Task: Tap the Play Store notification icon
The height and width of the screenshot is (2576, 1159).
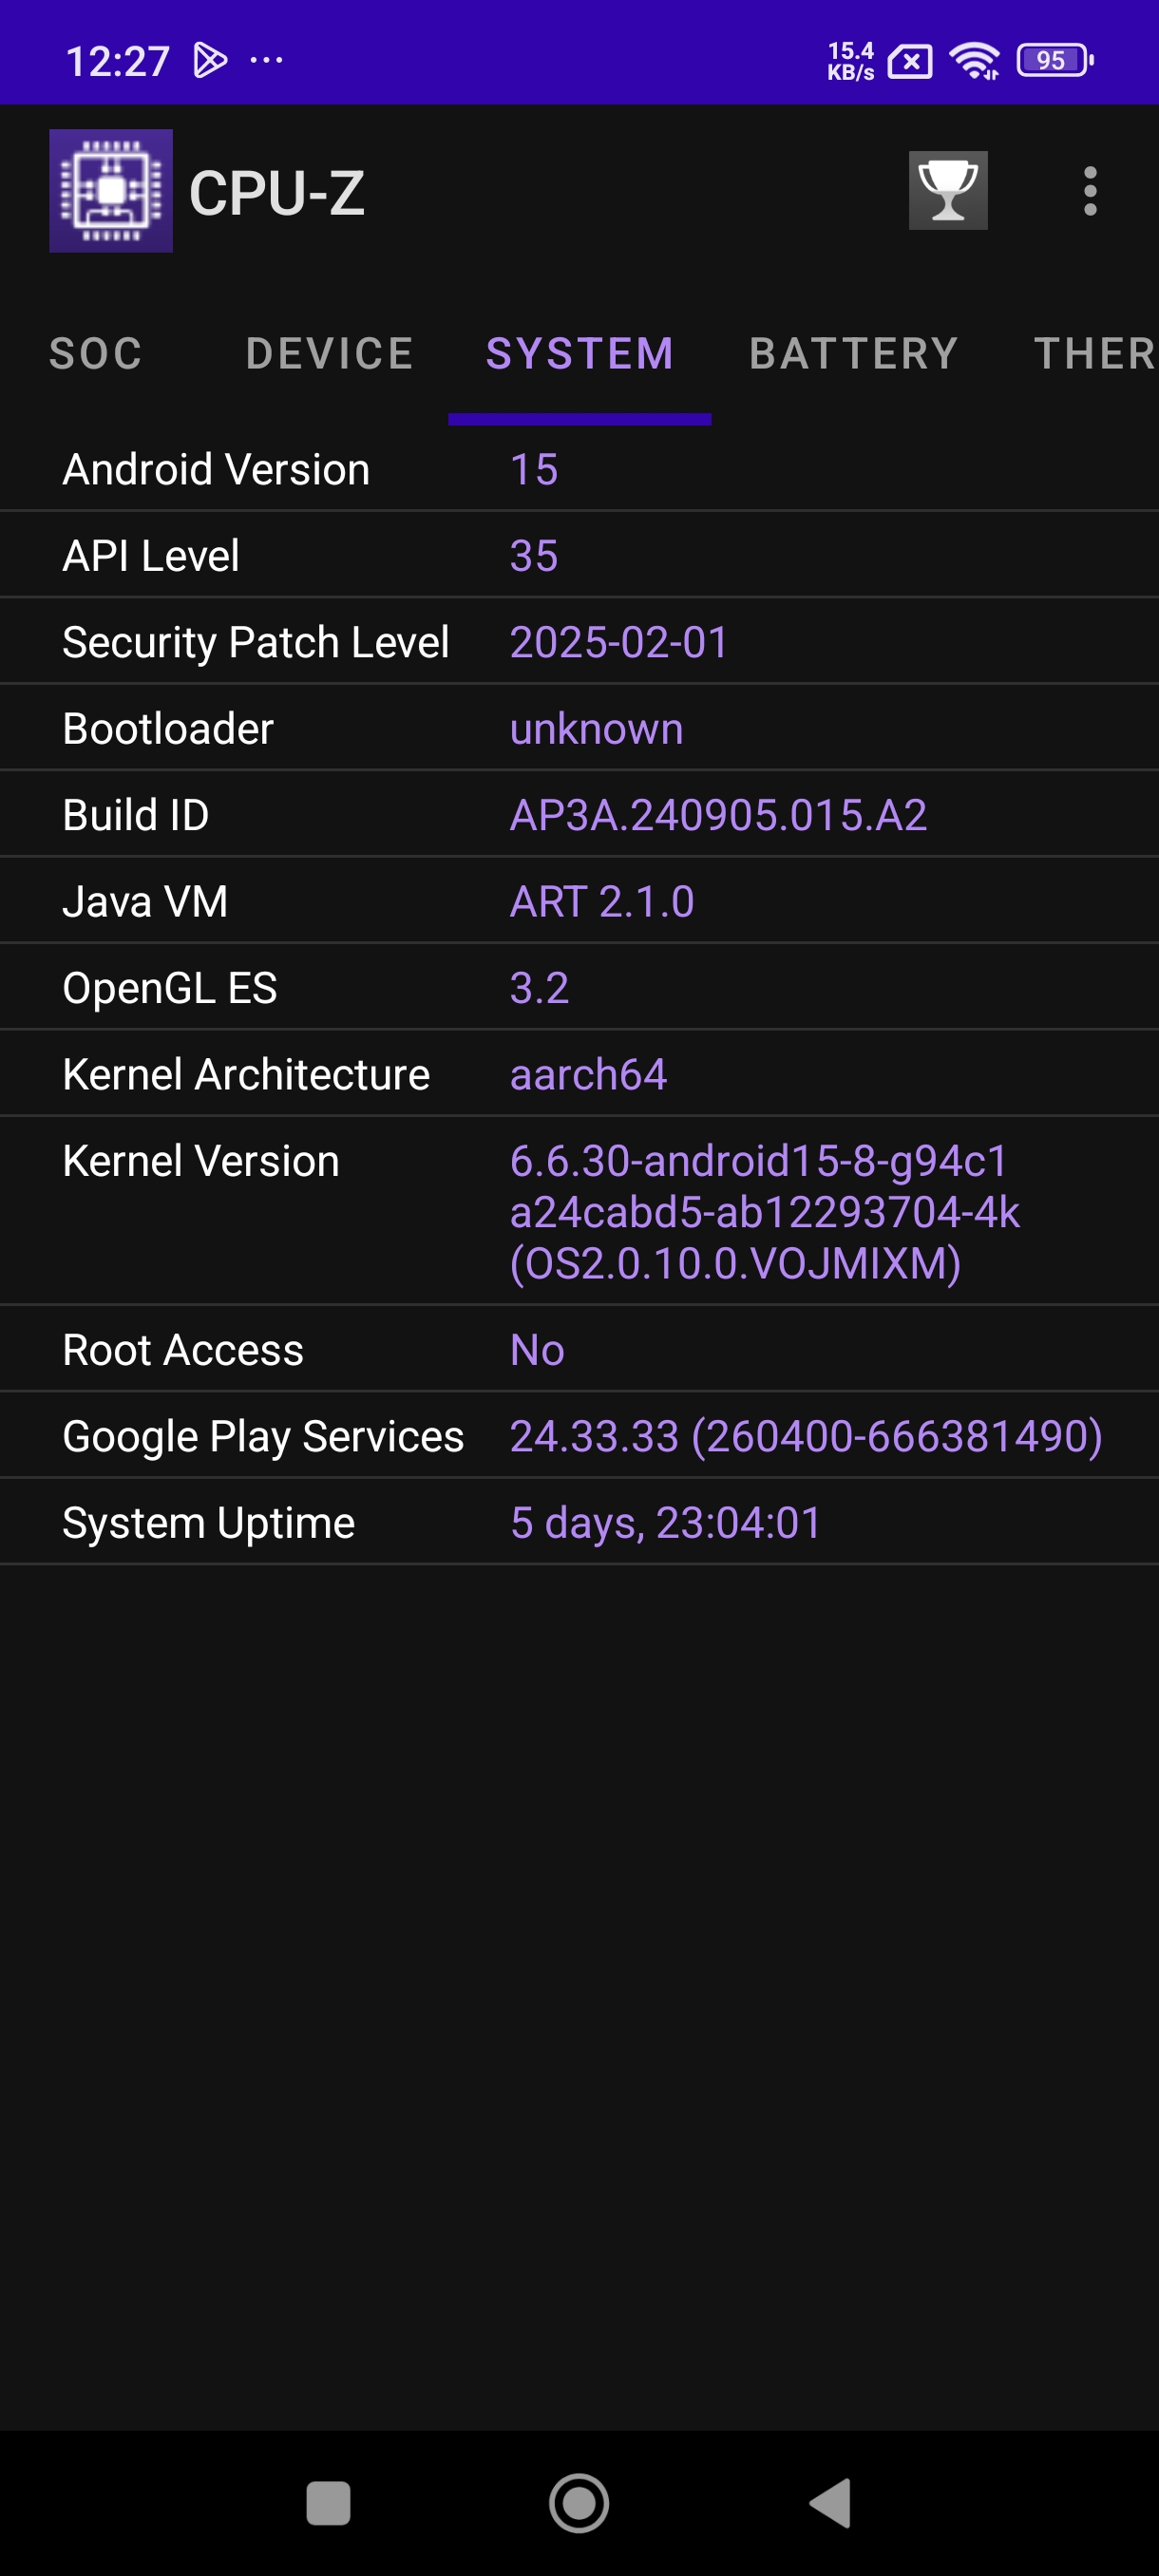Action: [209, 61]
